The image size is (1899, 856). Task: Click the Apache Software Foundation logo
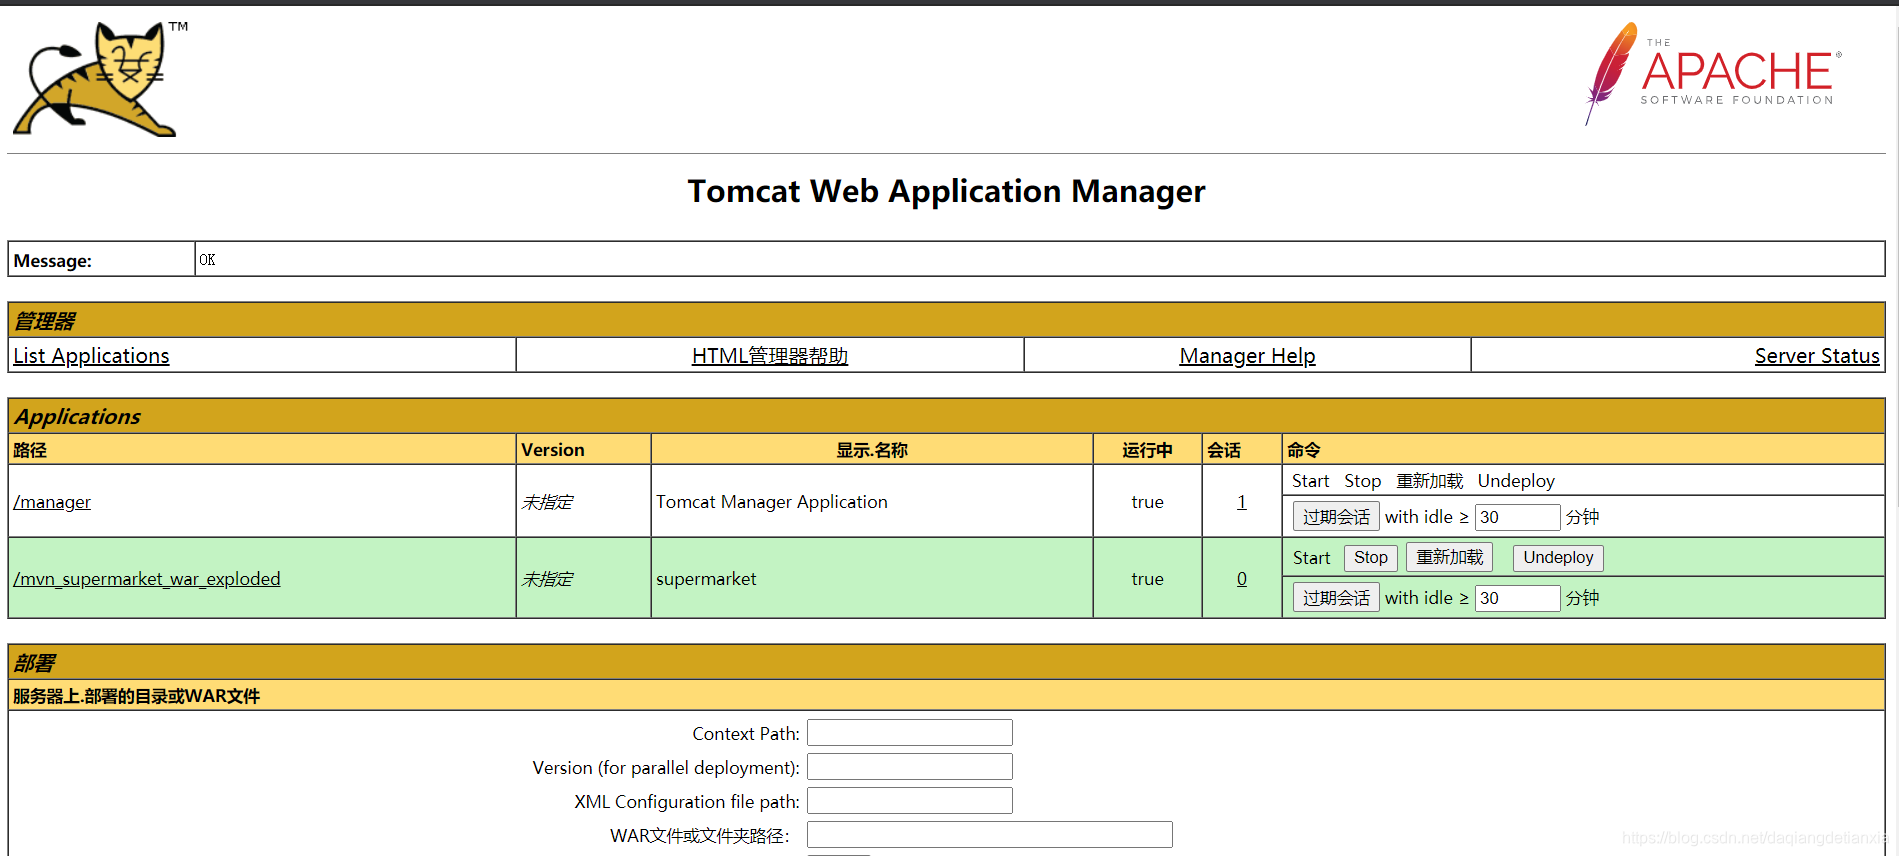coord(1713,73)
